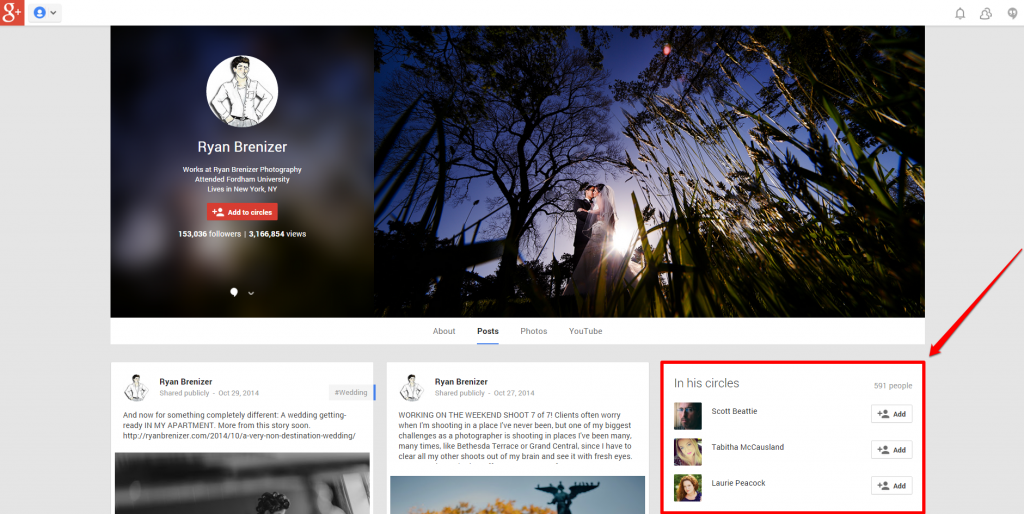
Task: Click Attended Fordham University text
Action: 242,179
